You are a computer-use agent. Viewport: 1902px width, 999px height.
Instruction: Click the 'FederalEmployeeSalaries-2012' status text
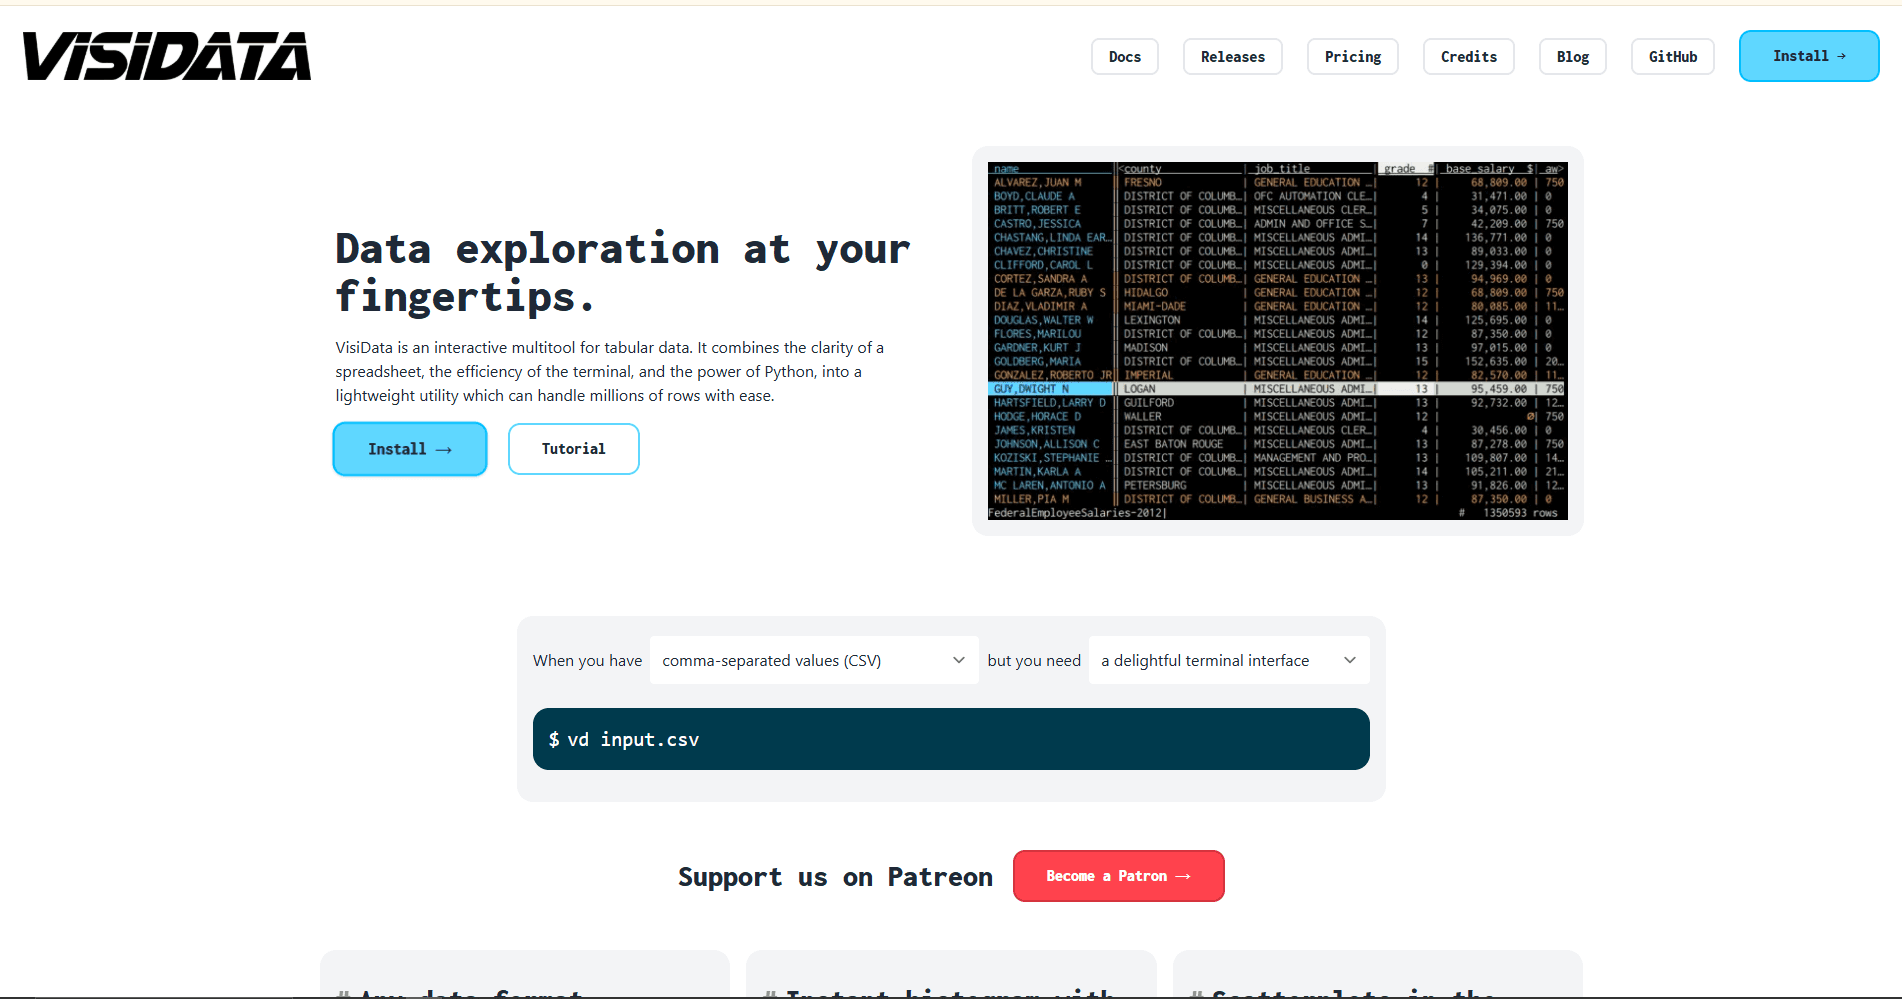(1077, 513)
